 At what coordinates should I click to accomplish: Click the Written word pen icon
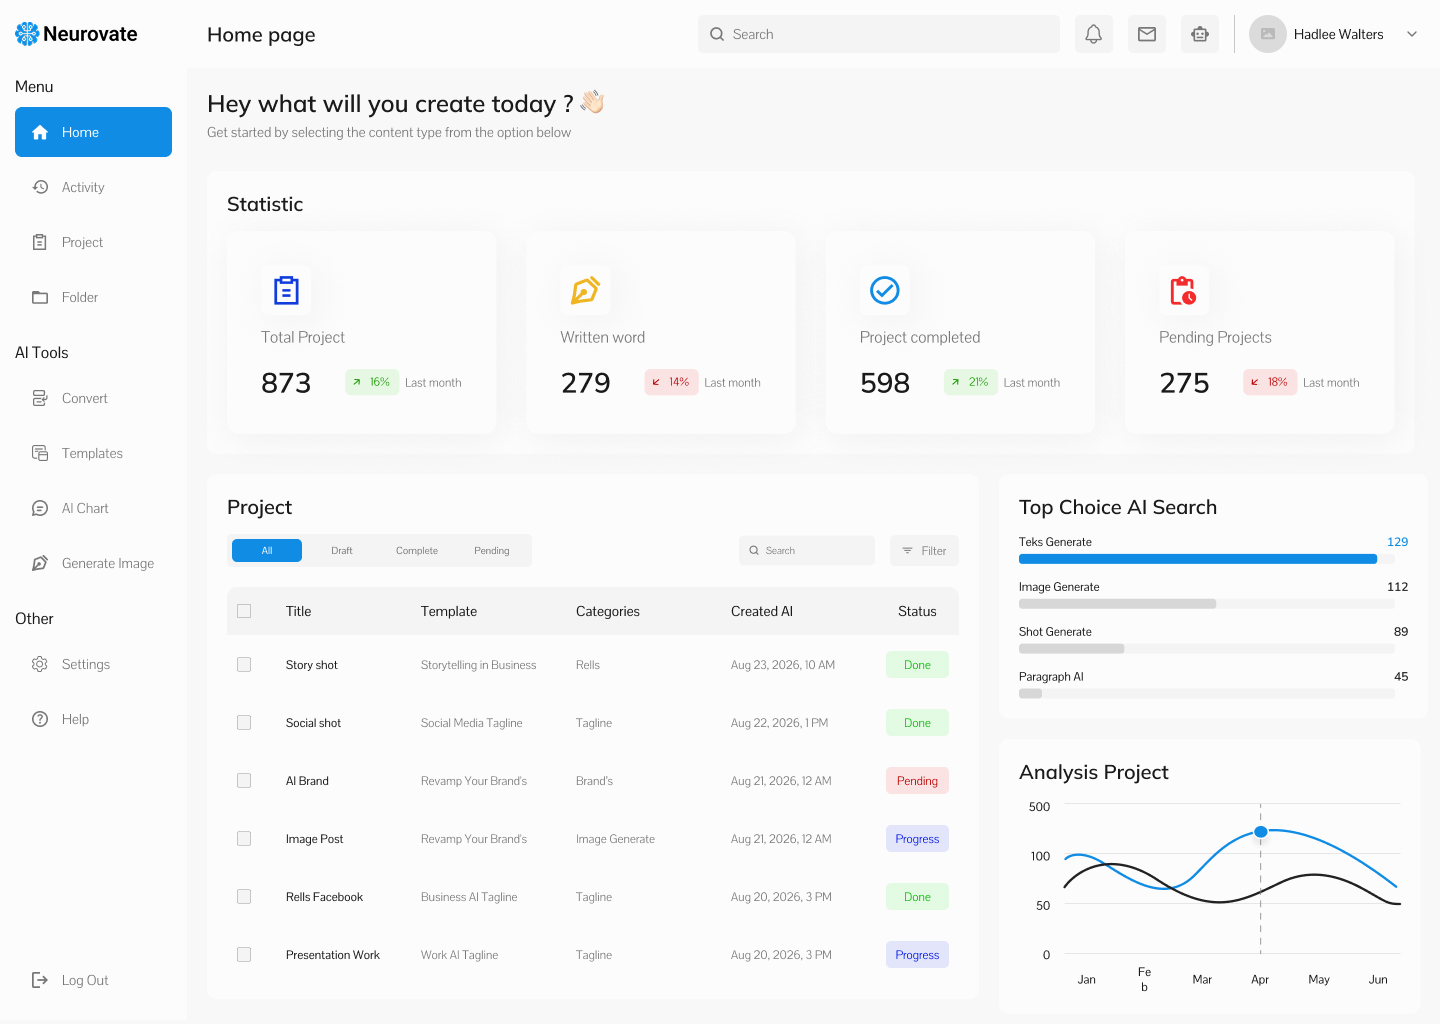click(585, 290)
